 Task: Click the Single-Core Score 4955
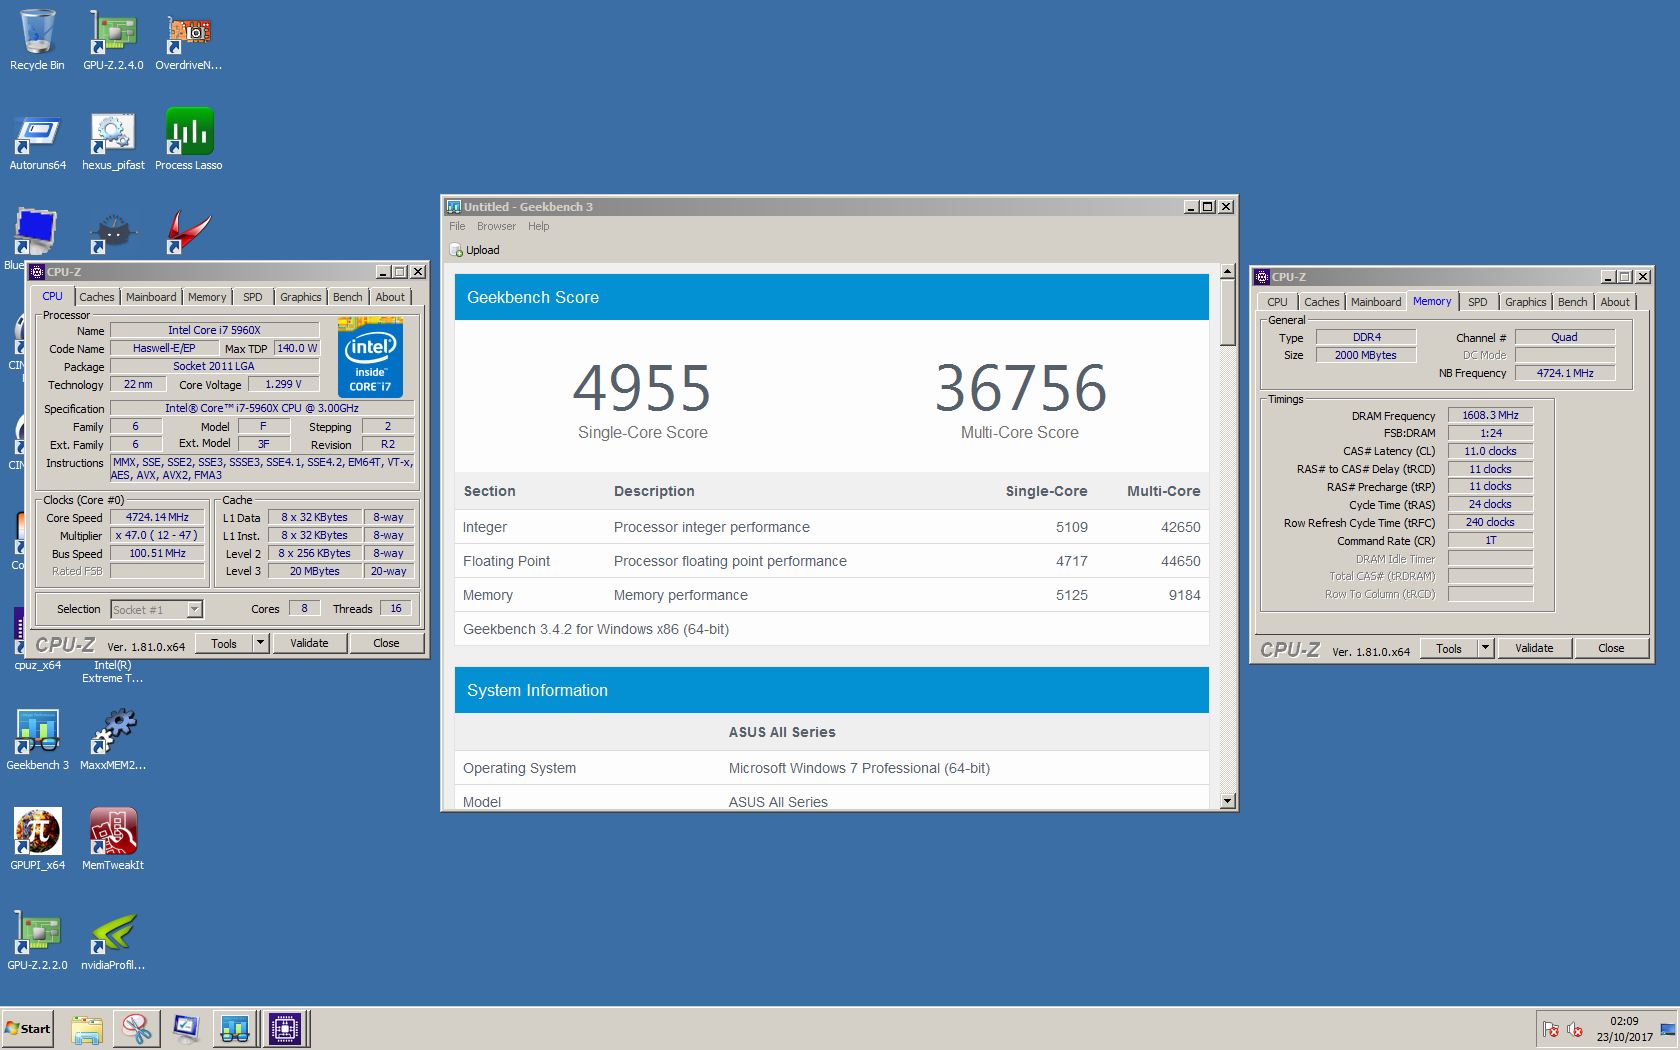pos(642,388)
